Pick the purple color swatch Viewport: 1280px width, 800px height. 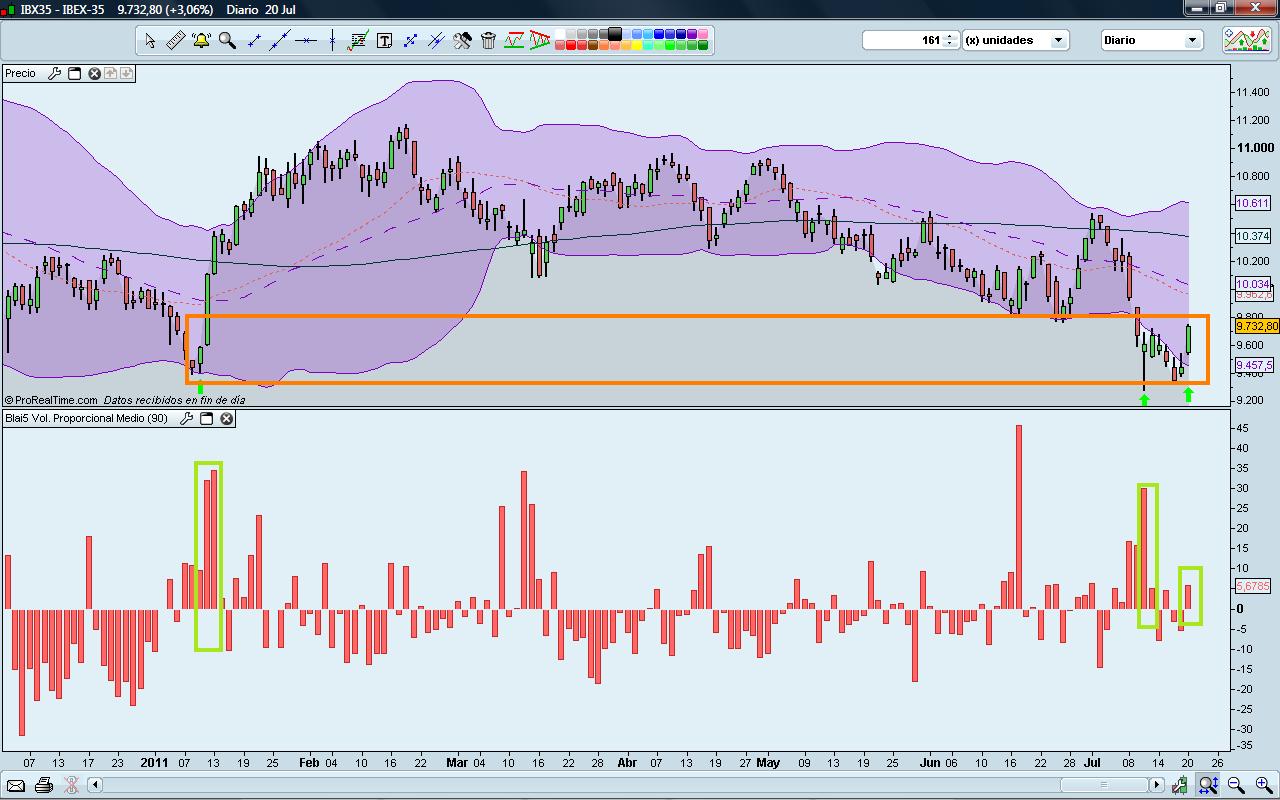pyautogui.click(x=692, y=34)
